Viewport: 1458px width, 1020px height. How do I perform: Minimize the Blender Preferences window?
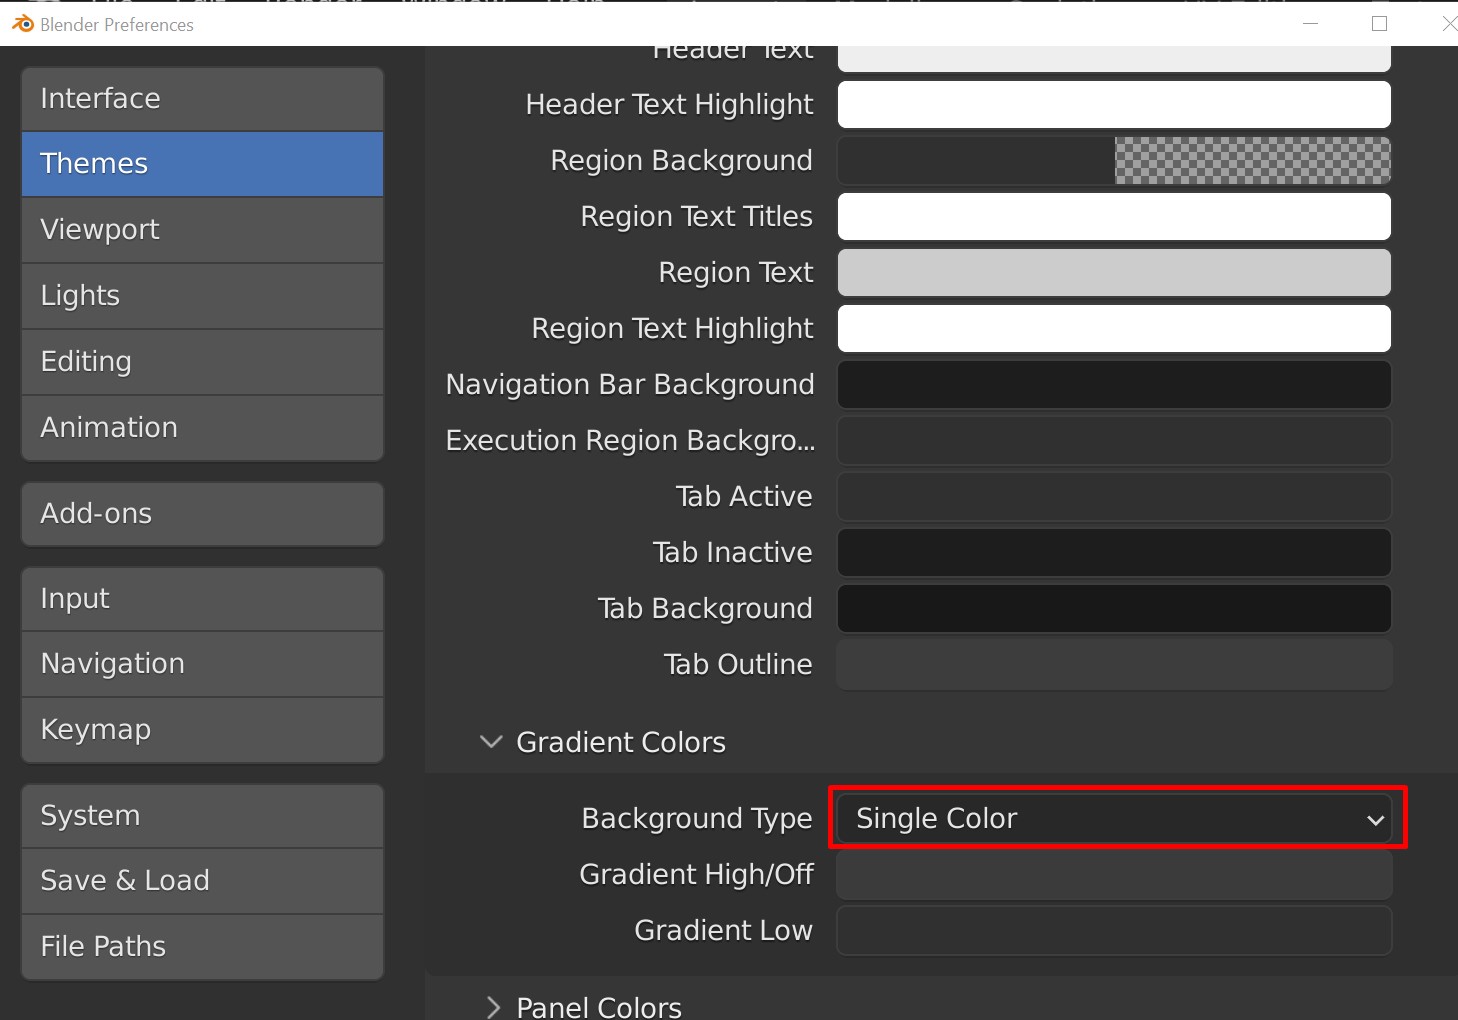pyautogui.click(x=1310, y=23)
